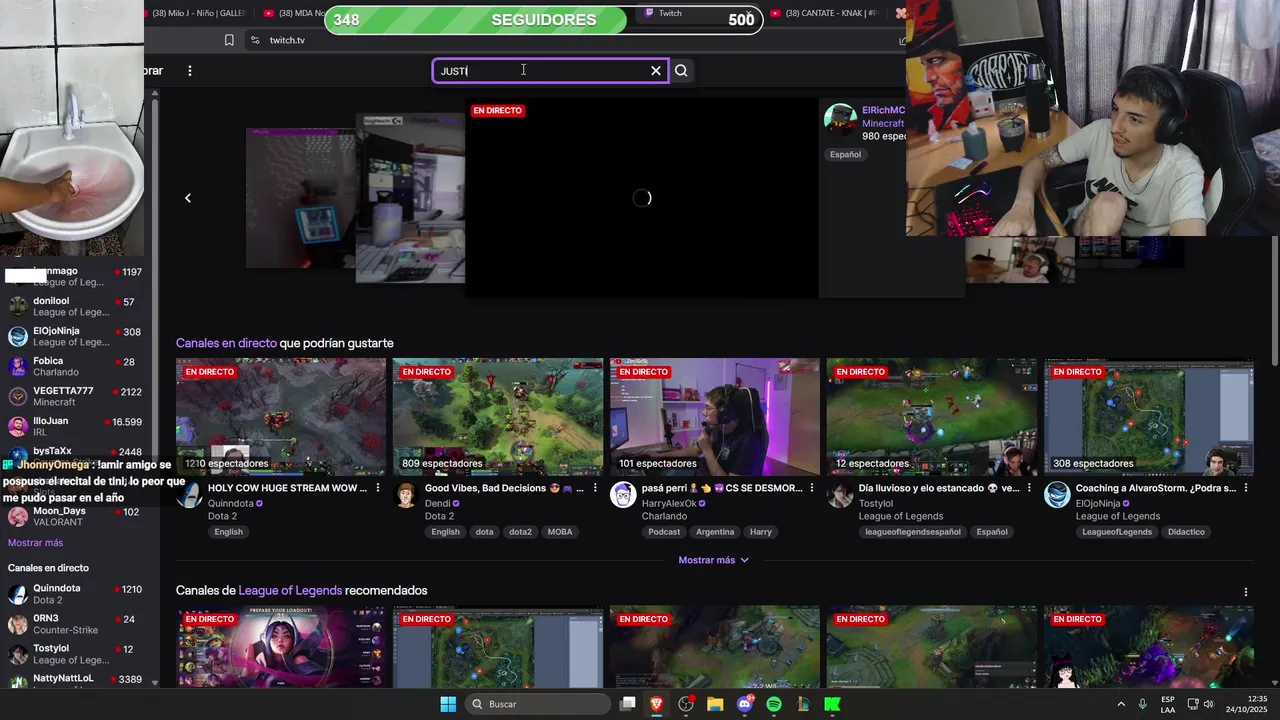The width and height of the screenshot is (1280, 720).
Task: Show hidden system tray icons
Action: (1120, 704)
